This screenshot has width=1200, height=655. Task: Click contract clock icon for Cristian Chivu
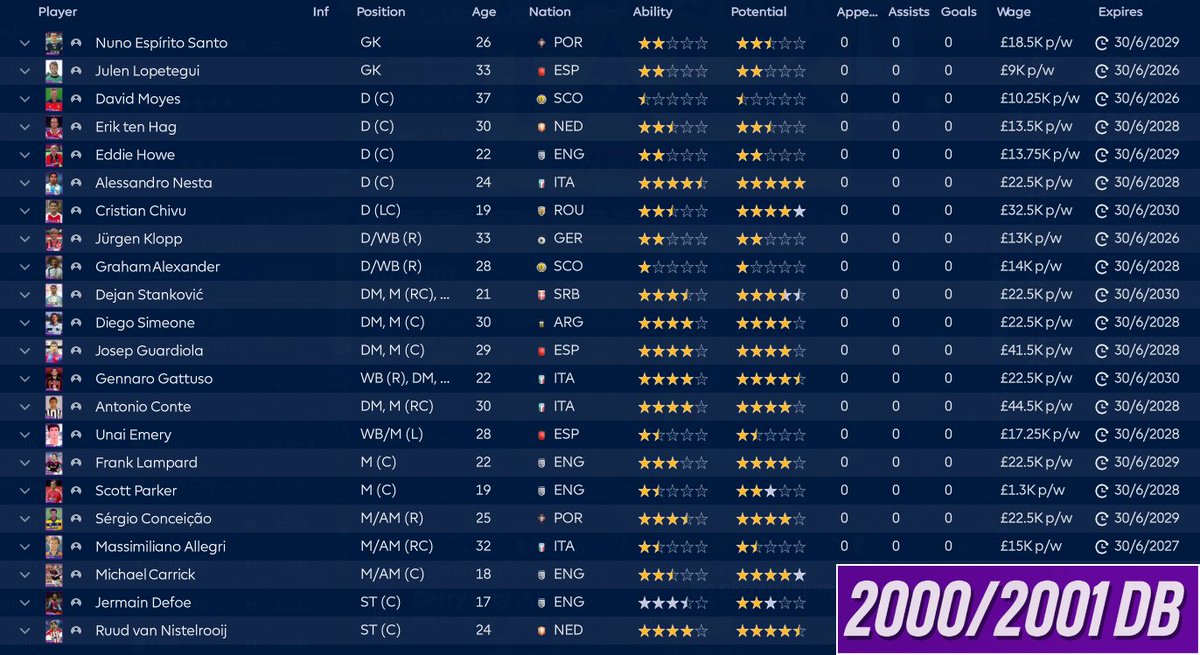[x=1102, y=212]
